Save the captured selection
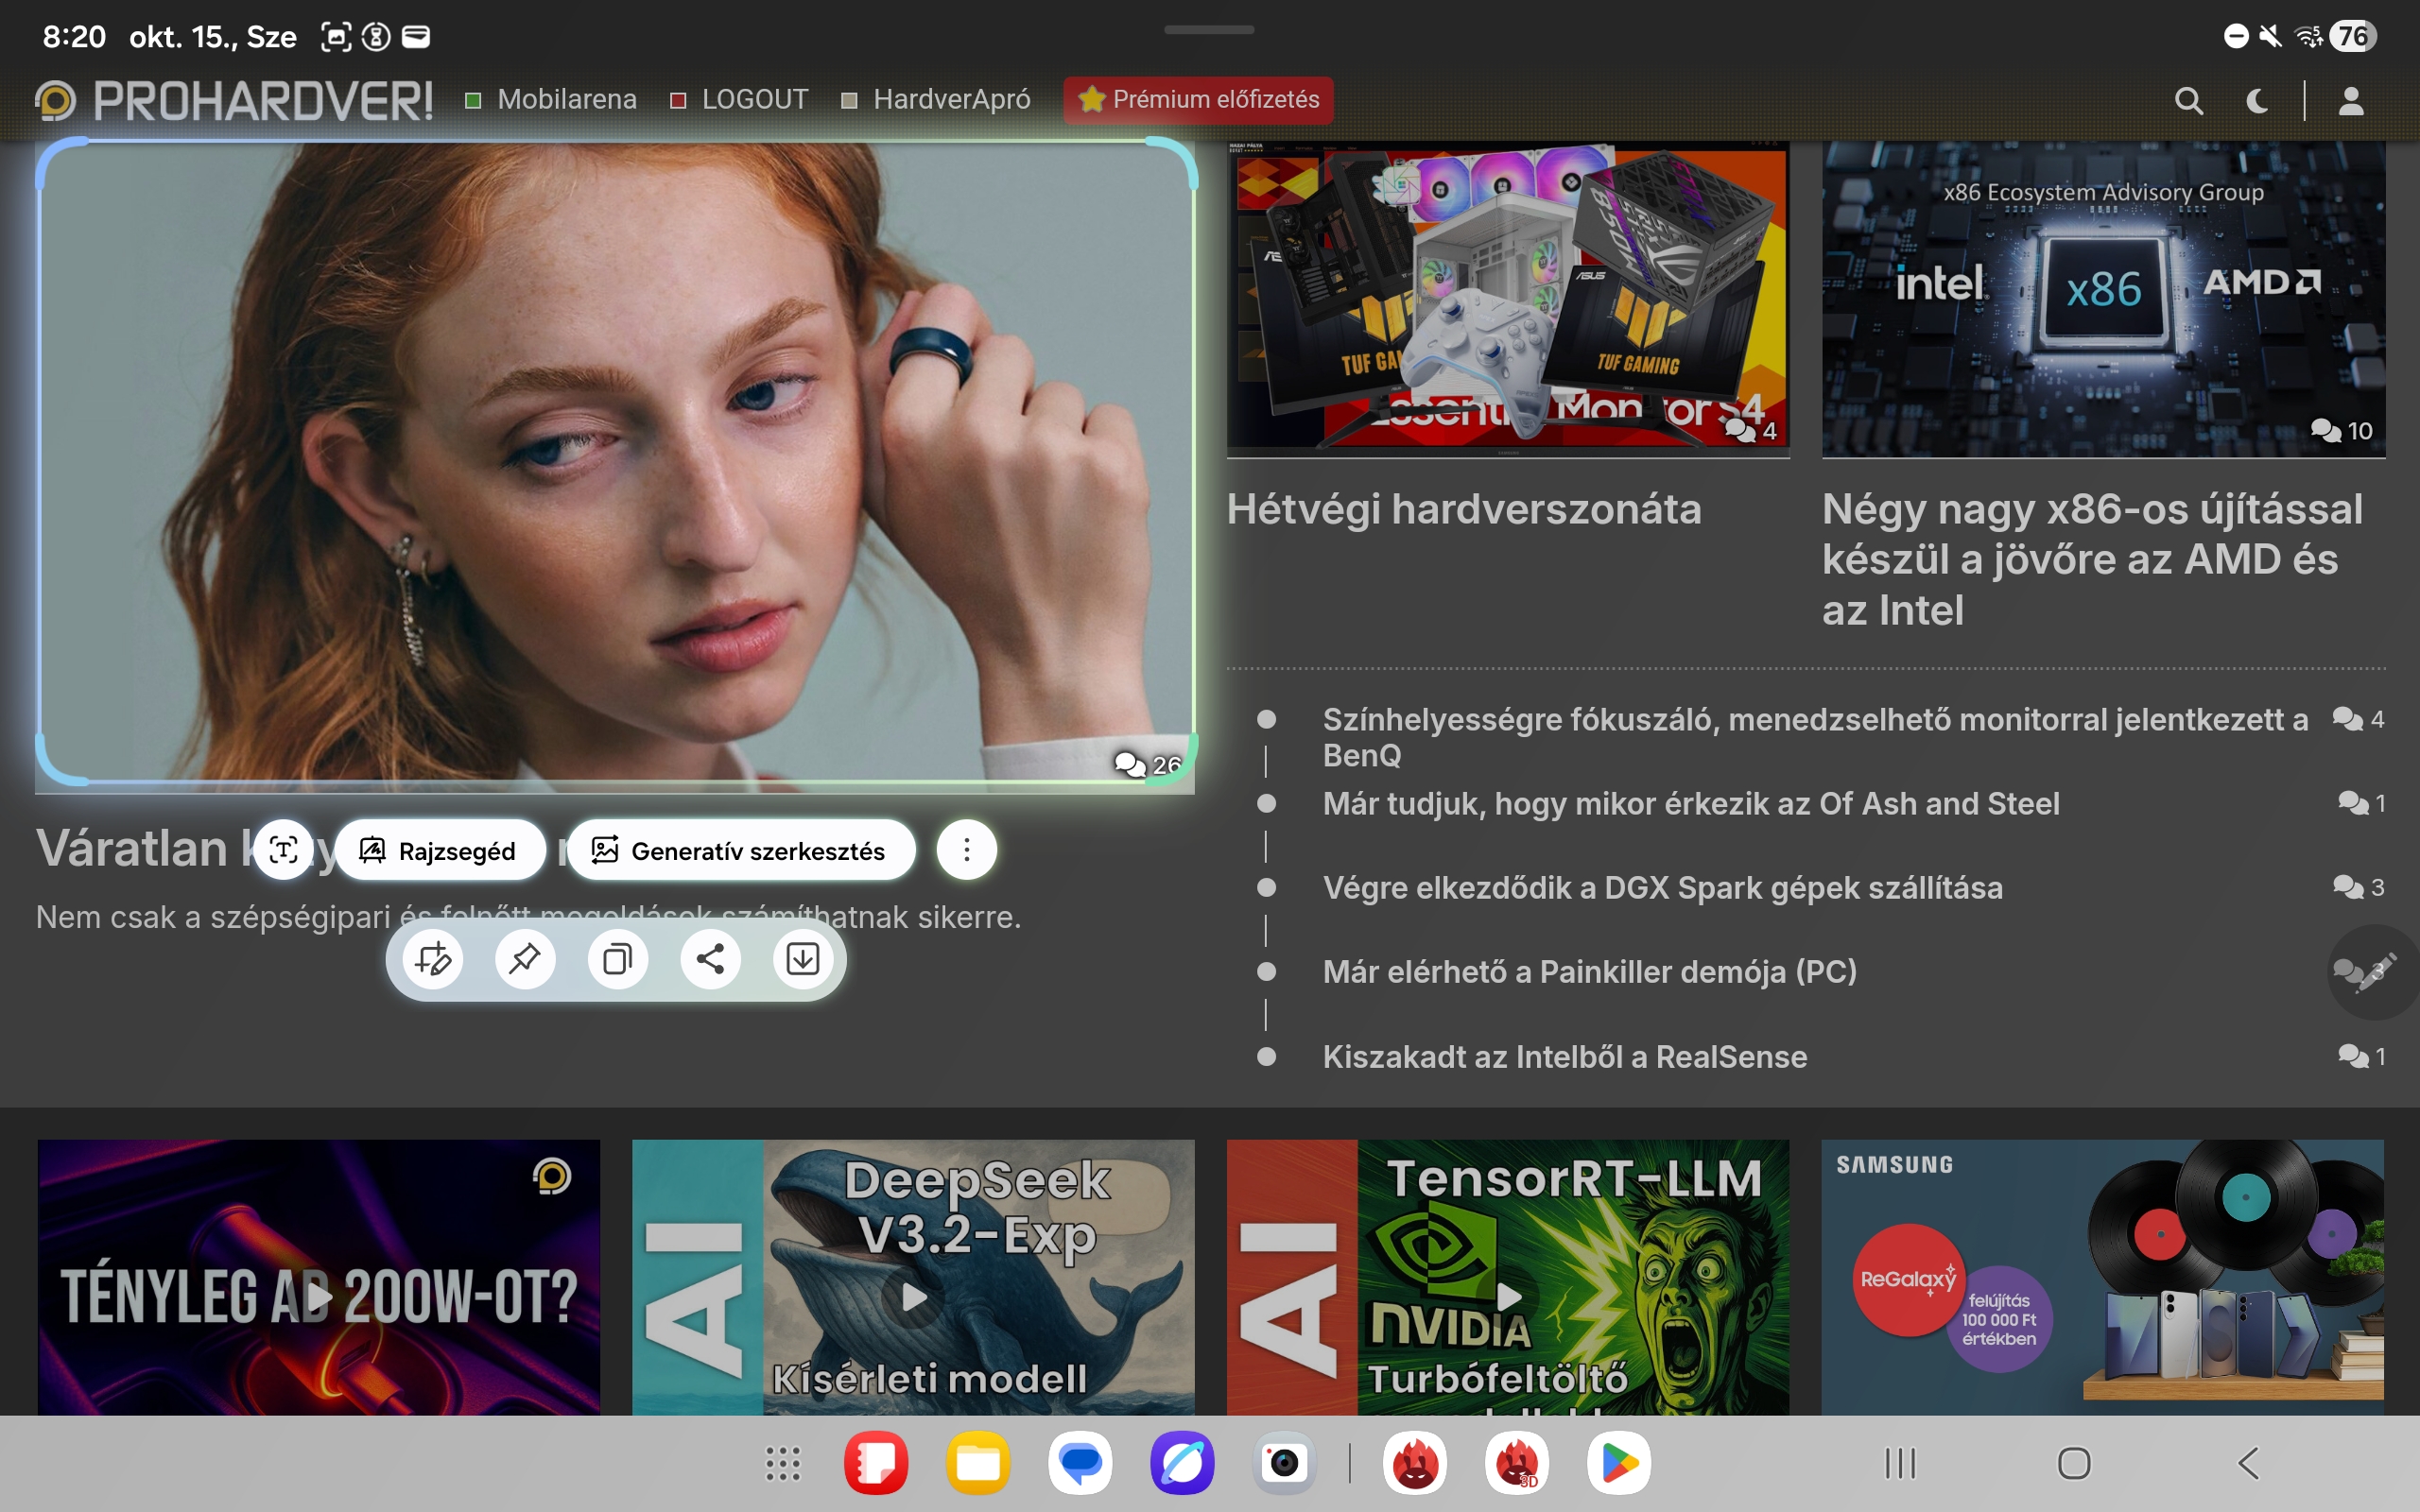 [x=802, y=959]
